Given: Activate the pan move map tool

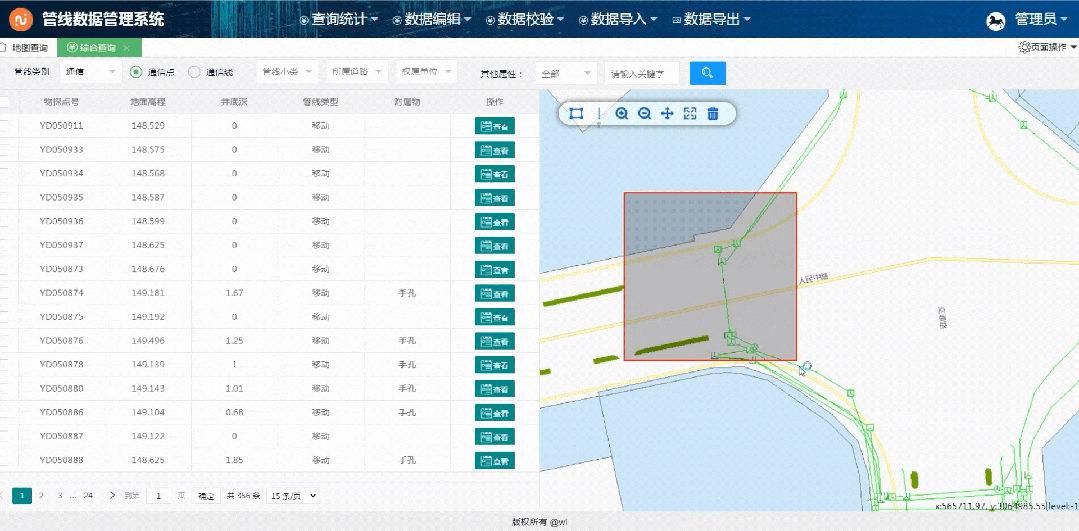Looking at the screenshot, I should (x=667, y=113).
